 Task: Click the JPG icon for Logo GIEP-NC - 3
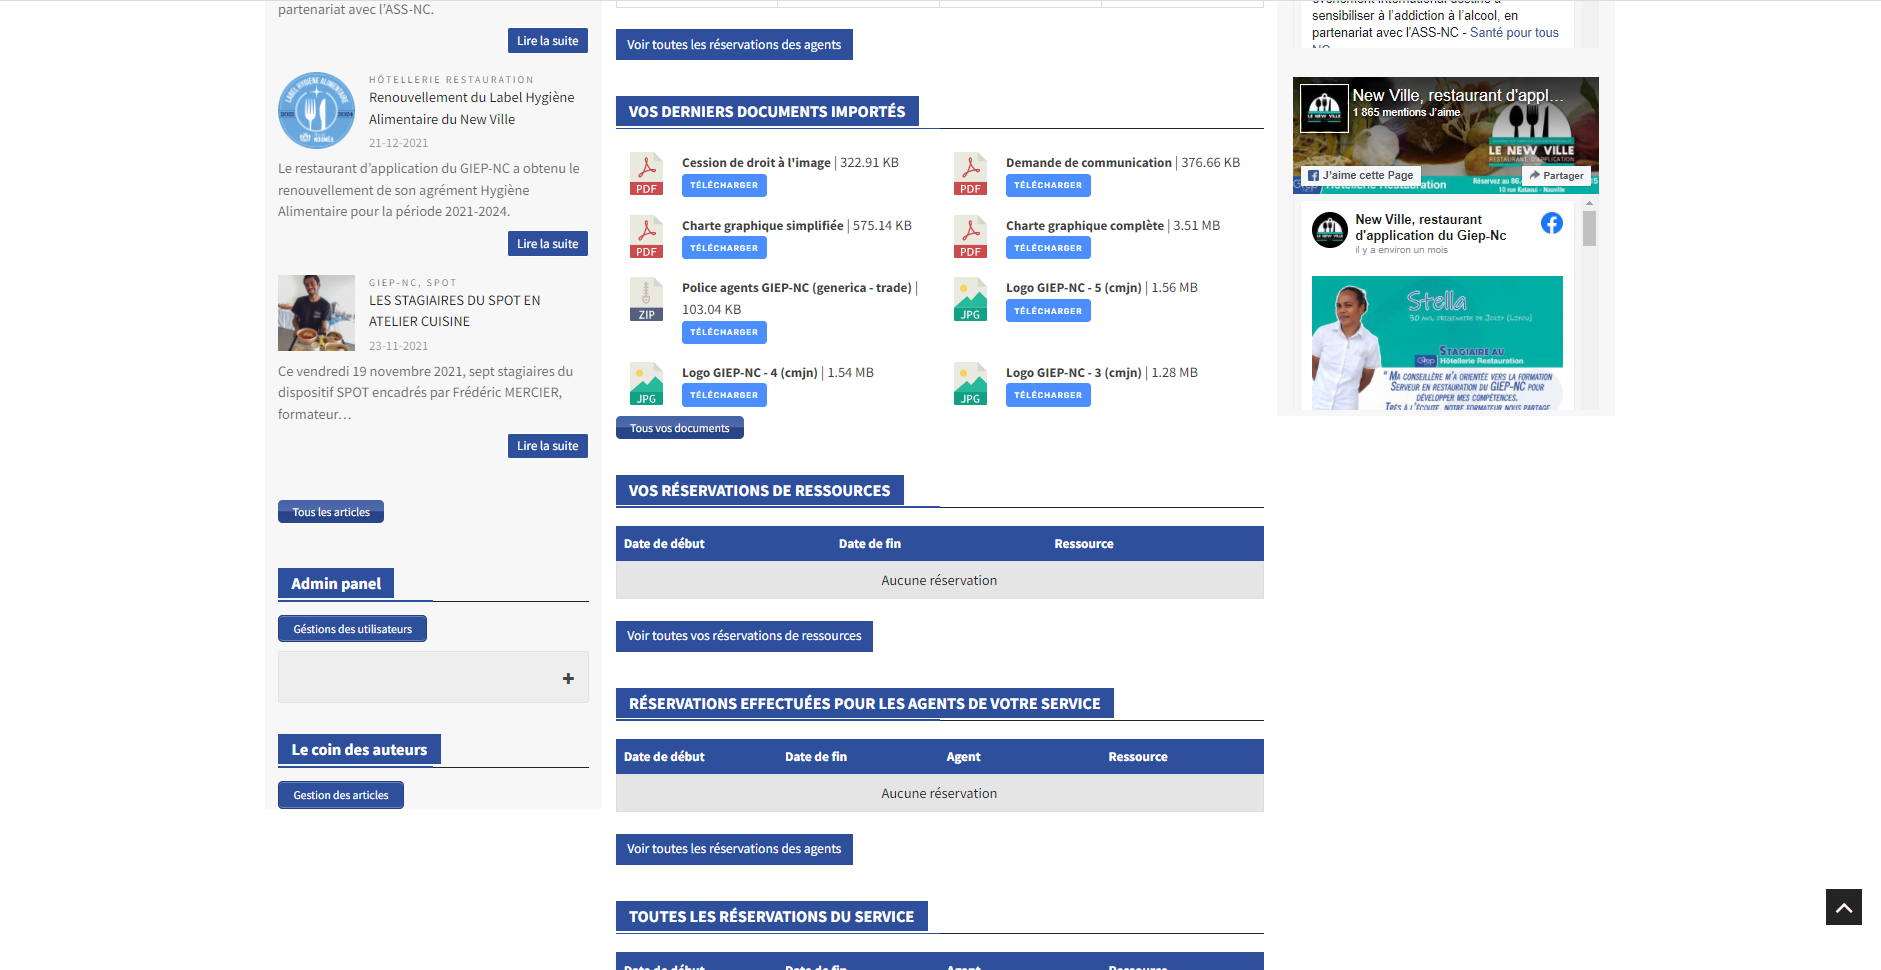970,384
